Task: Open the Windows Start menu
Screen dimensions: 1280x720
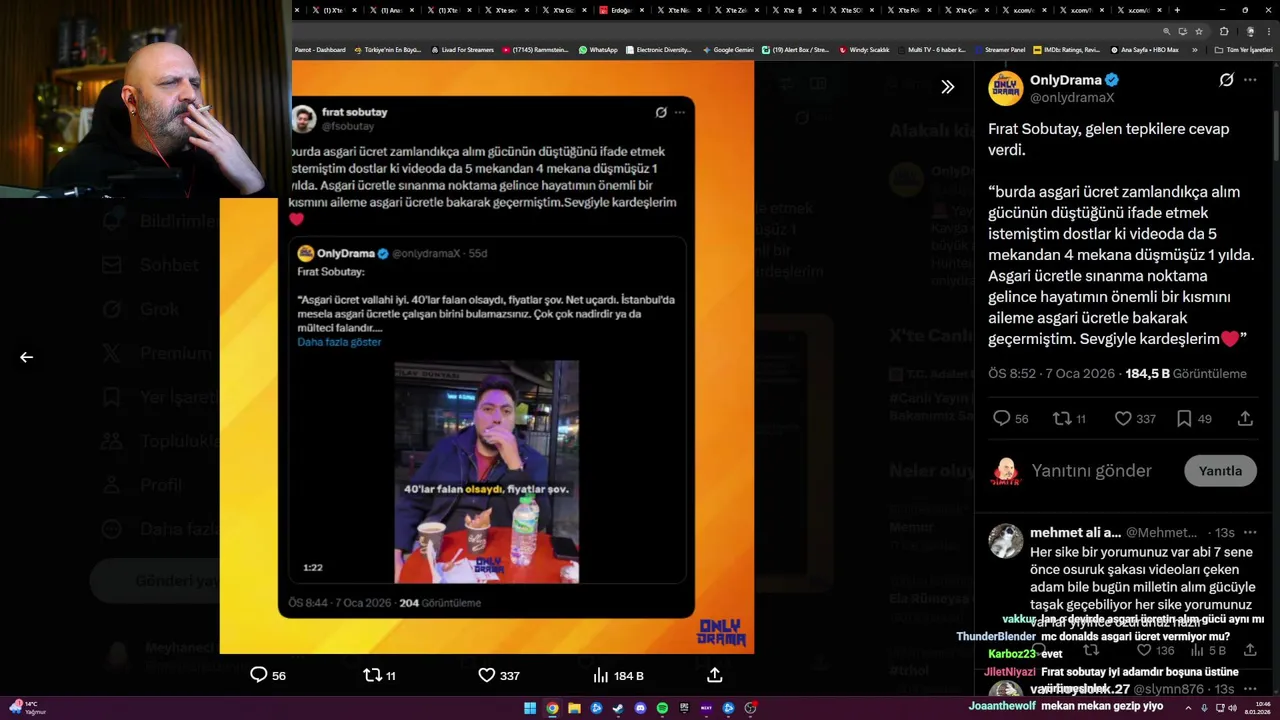Action: point(530,708)
